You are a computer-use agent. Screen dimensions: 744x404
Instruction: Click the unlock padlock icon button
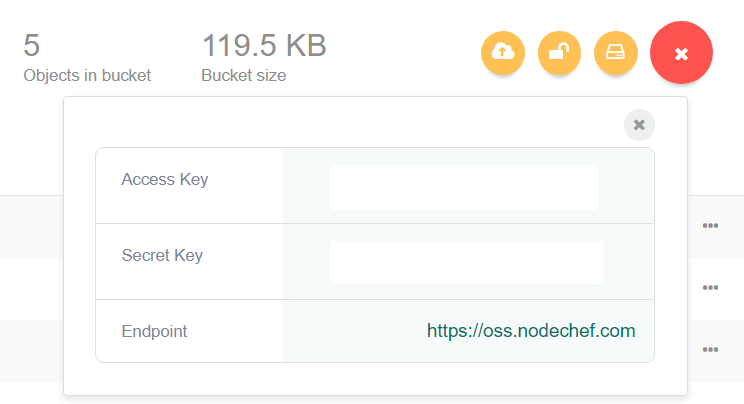pos(559,53)
